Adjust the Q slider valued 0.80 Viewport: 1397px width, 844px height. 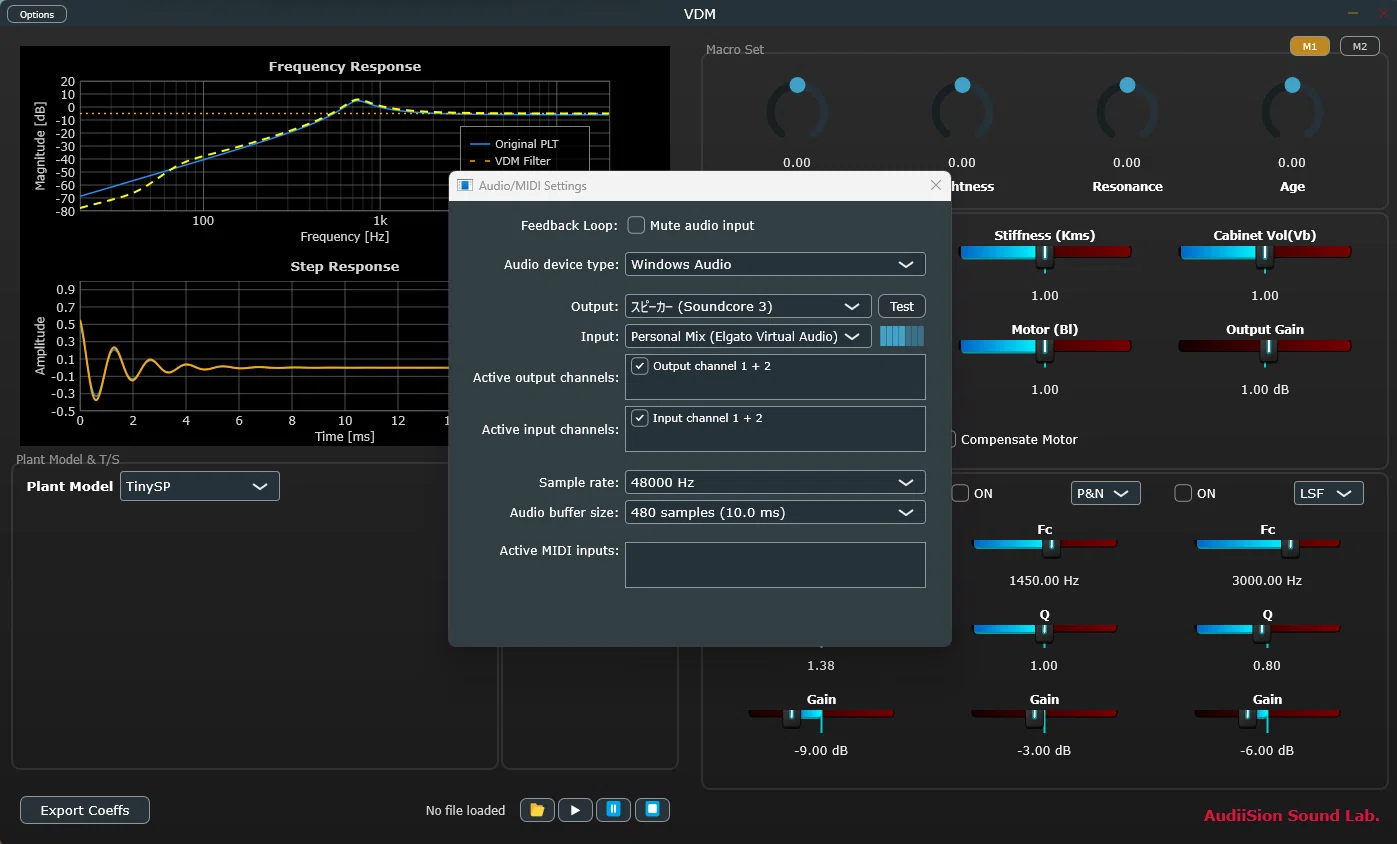[x=1268, y=630]
